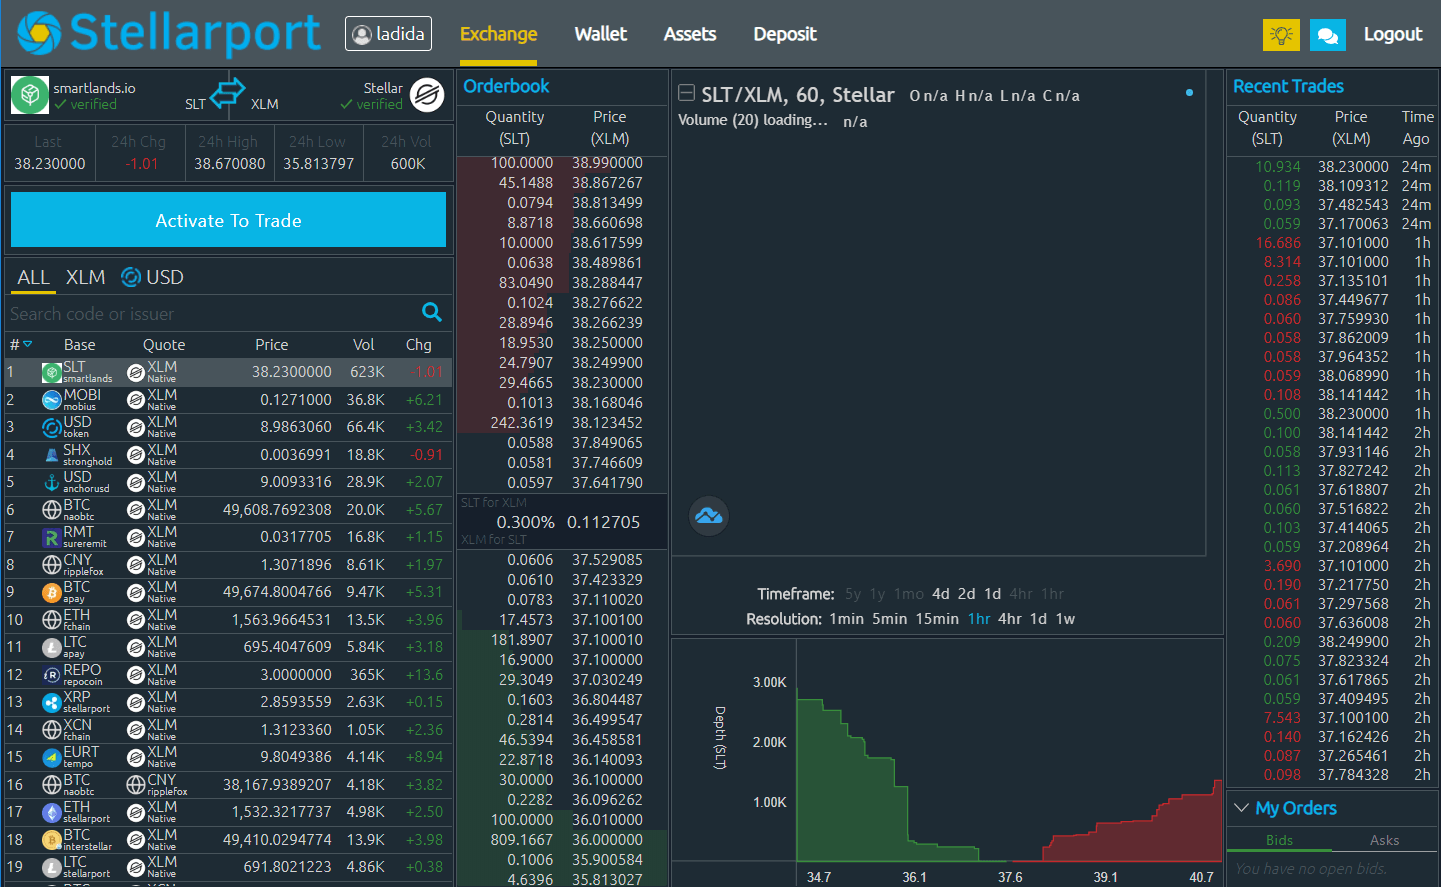Open the Assets tab
Screen dimensions: 1441x887
point(690,34)
